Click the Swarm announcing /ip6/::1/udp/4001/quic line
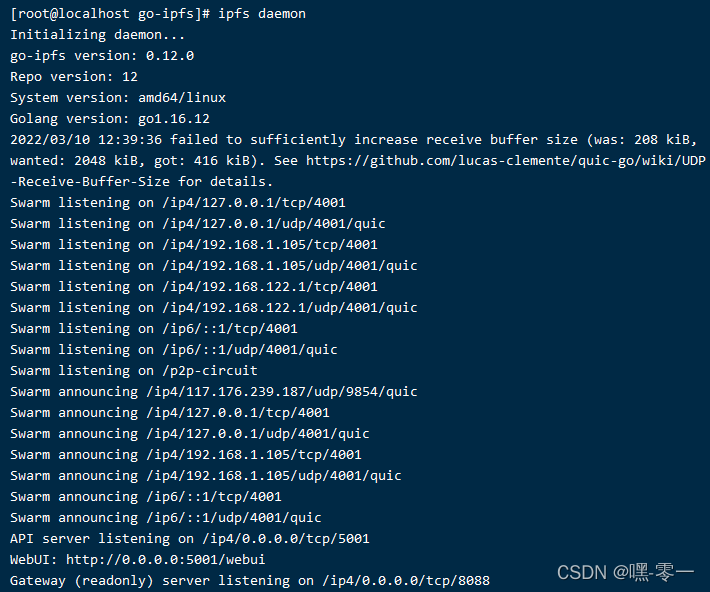 (x=166, y=517)
